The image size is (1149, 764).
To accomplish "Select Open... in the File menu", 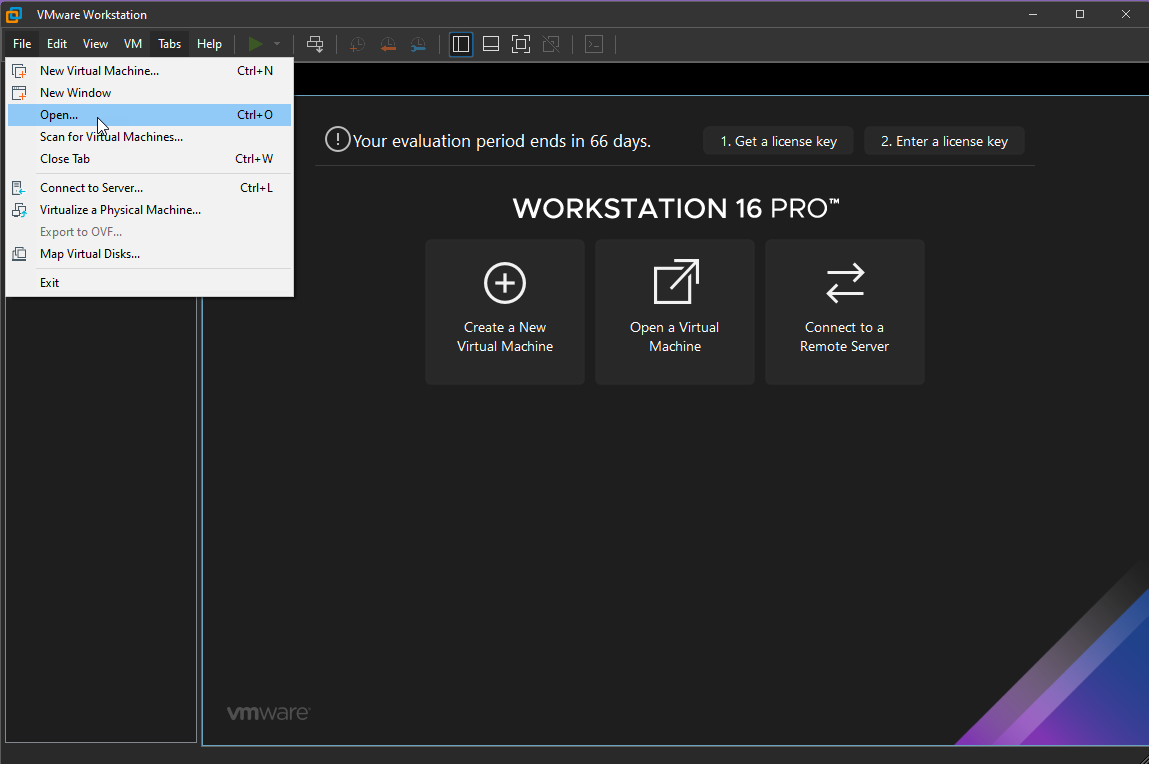I will pyautogui.click(x=59, y=115).
